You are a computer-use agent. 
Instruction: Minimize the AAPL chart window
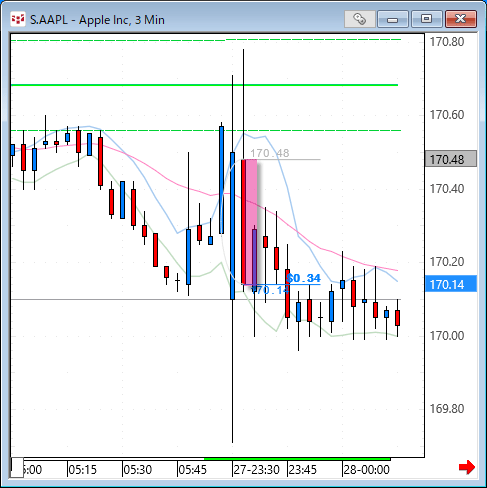click(x=393, y=19)
